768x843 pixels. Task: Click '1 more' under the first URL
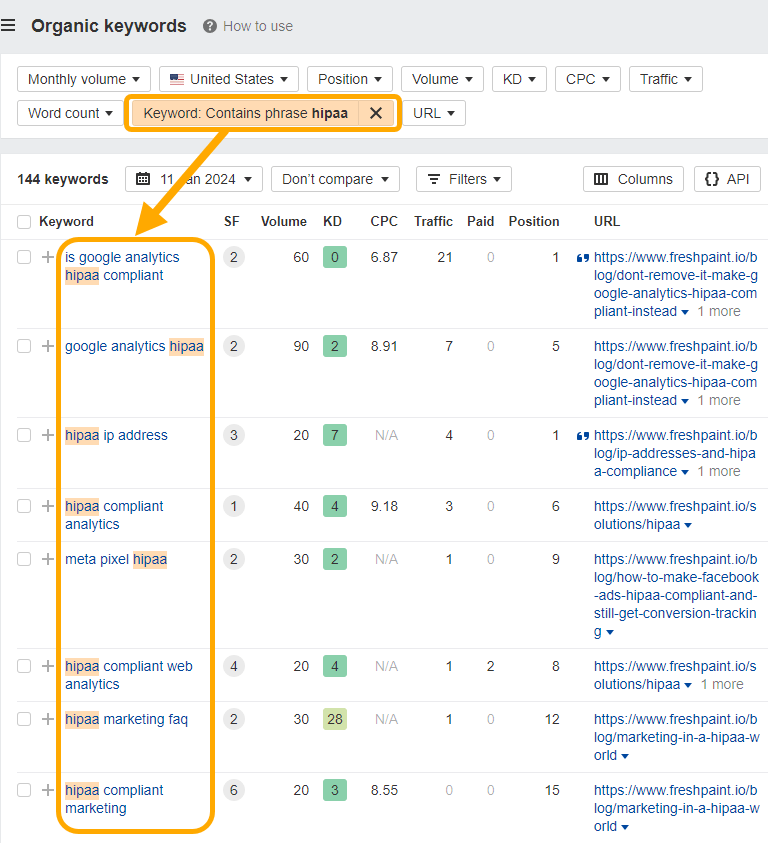pyautogui.click(x=718, y=311)
